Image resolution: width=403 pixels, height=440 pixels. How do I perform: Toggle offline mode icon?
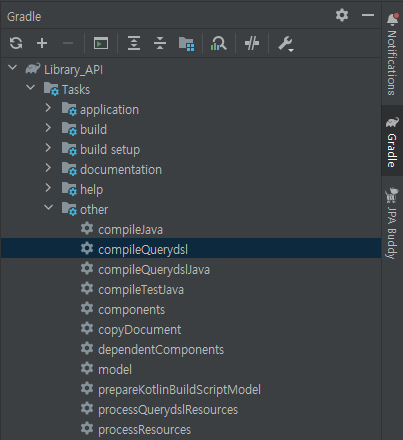(252, 43)
